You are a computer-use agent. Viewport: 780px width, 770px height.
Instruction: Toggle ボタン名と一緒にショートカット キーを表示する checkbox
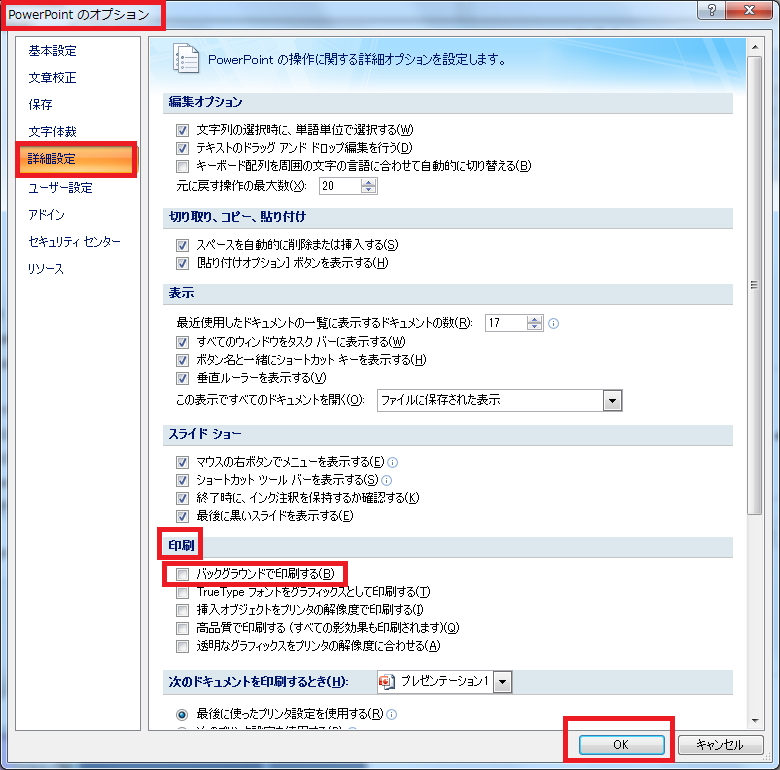[x=183, y=360]
